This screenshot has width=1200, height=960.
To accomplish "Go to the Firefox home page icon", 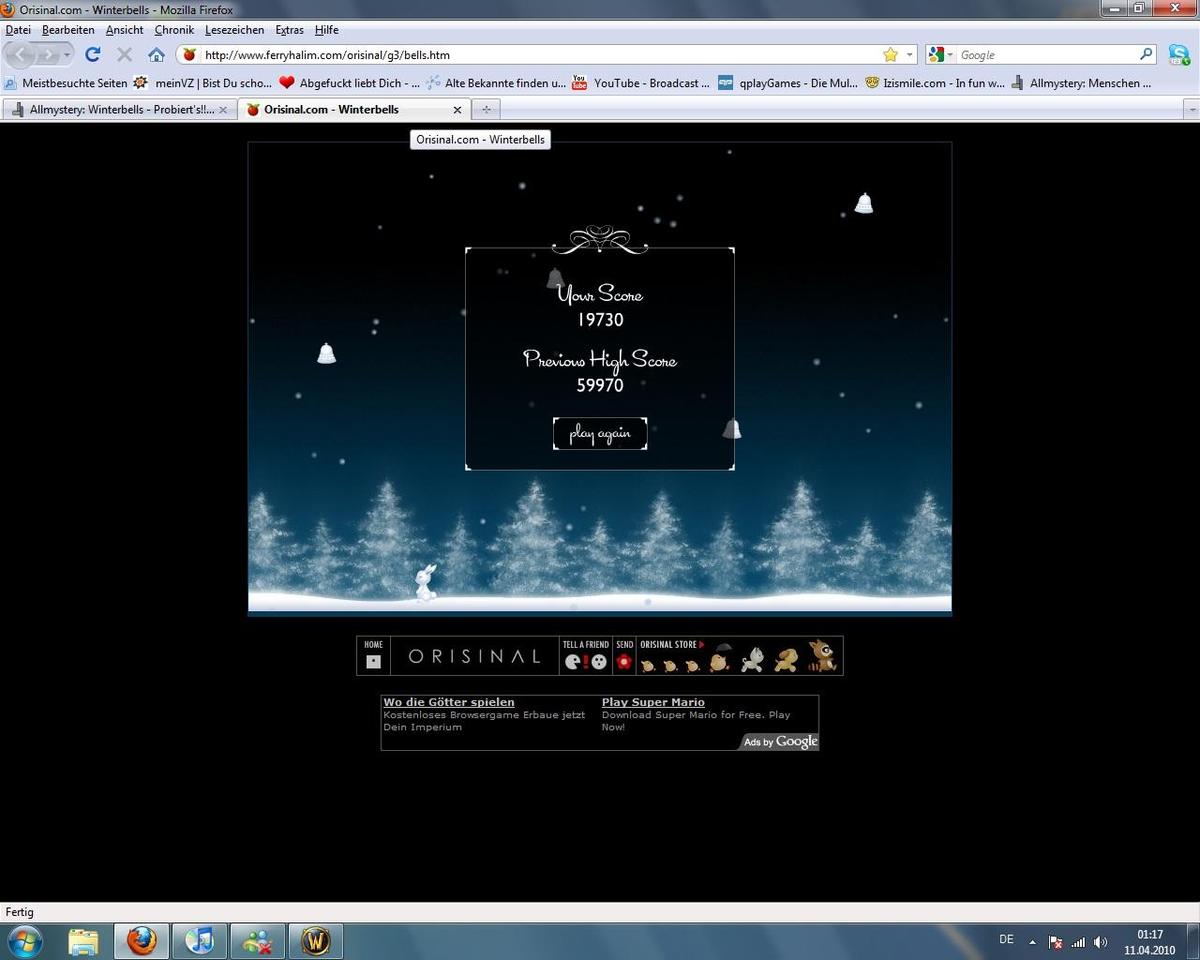I will coord(156,55).
